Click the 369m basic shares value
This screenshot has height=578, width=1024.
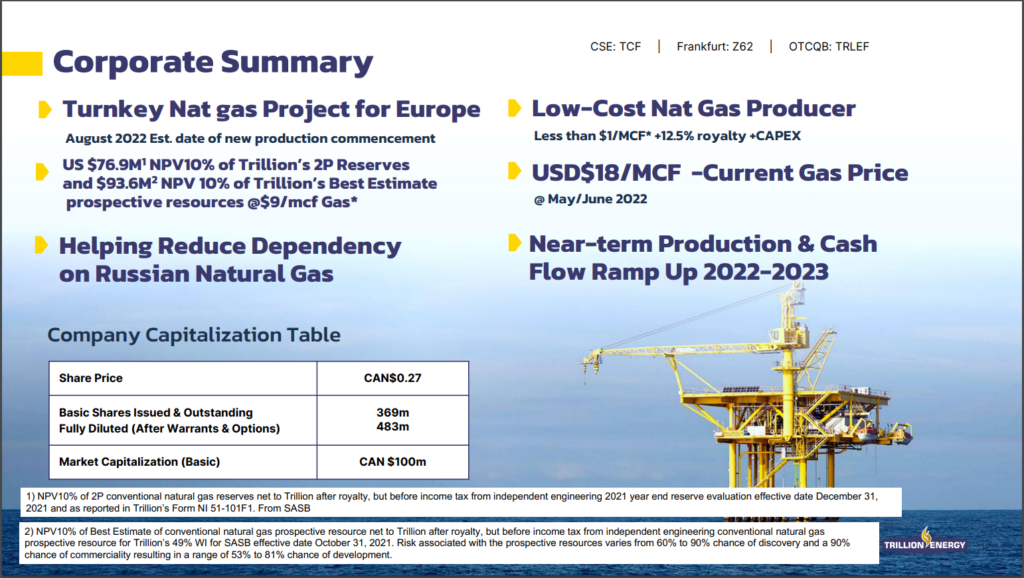[x=392, y=412]
